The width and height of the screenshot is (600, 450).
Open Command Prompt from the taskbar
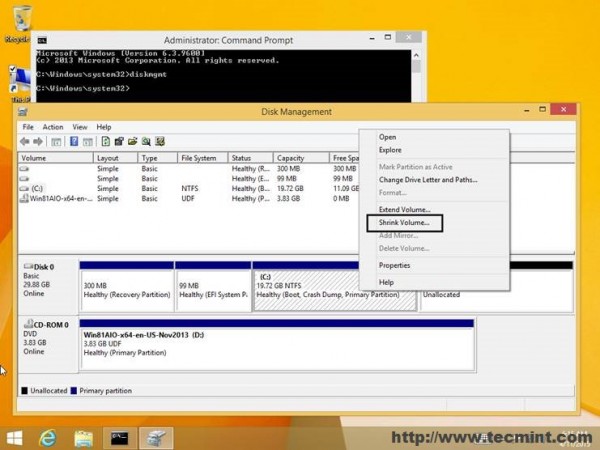point(119,437)
